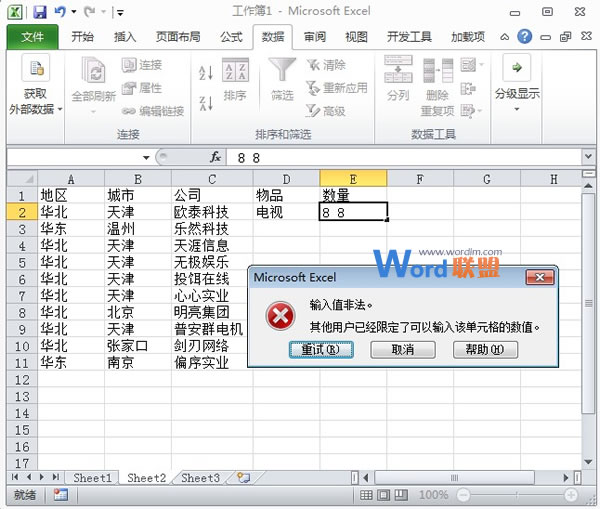Click the Help button in the dialog
Screen dimensions: 600x509
(485, 349)
